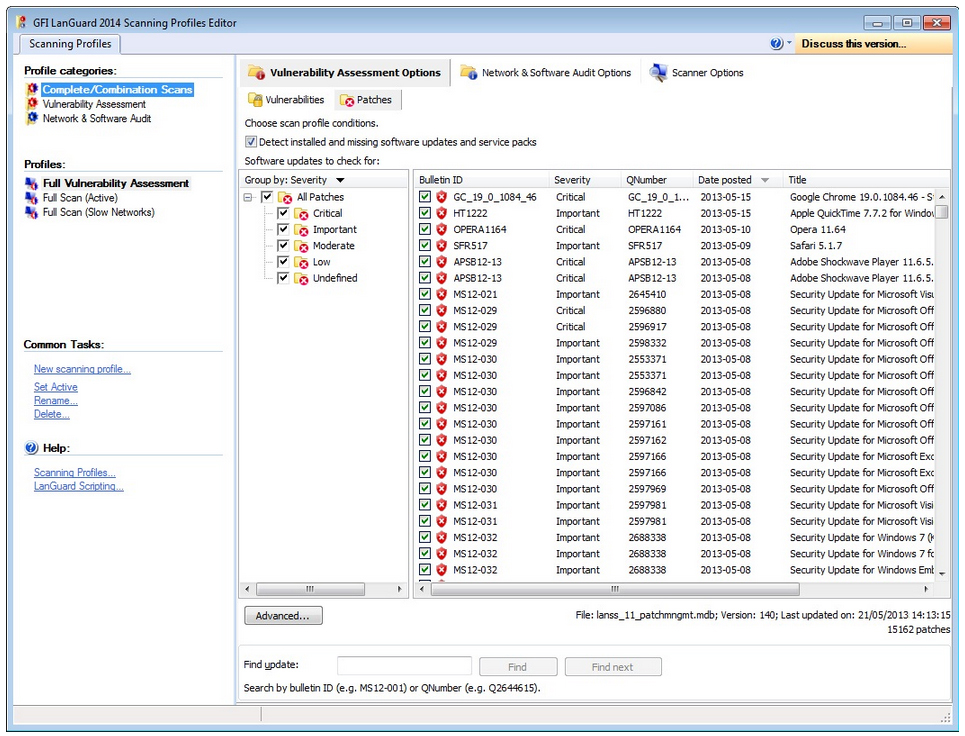Click the Advanced... button

click(283, 615)
